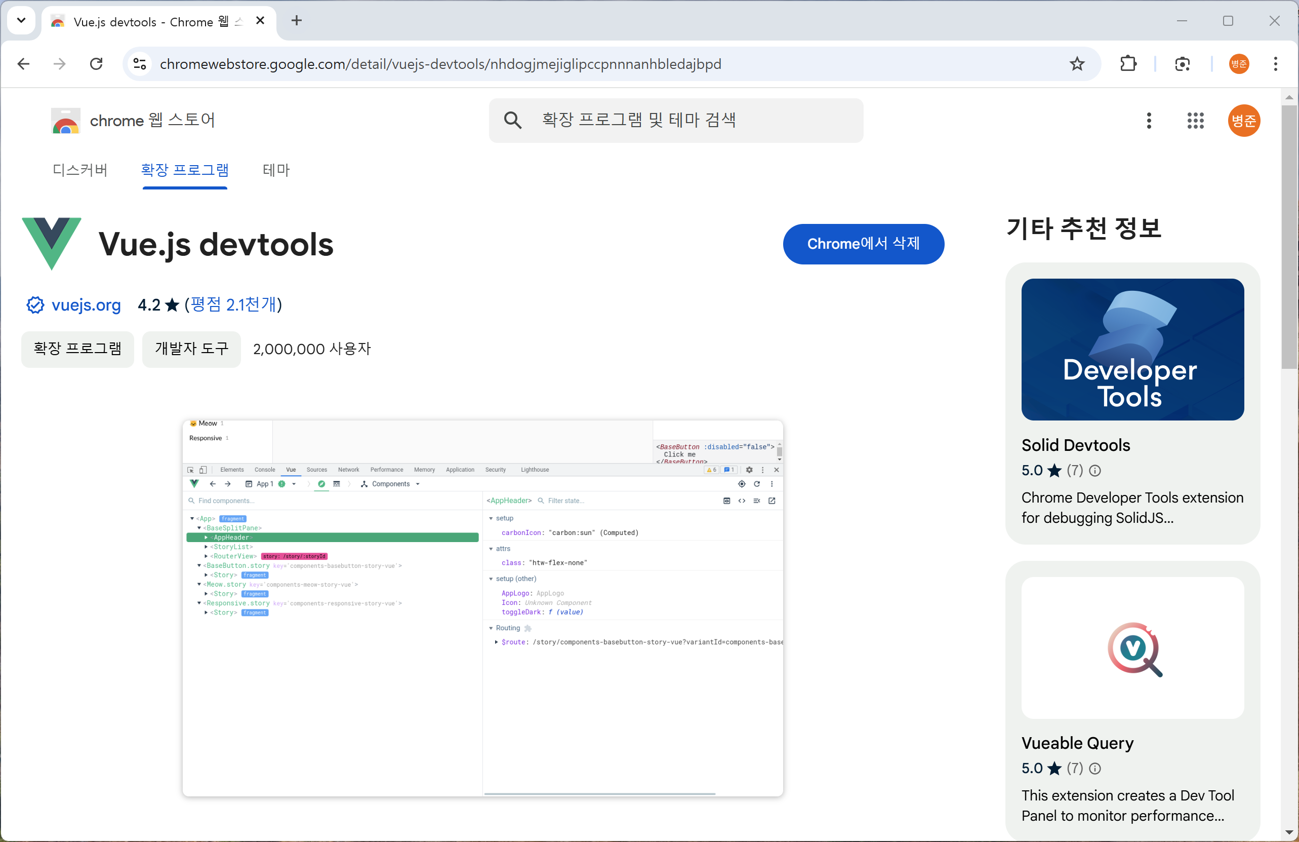
Task: Open the Solid Devtools card image
Action: point(1133,349)
